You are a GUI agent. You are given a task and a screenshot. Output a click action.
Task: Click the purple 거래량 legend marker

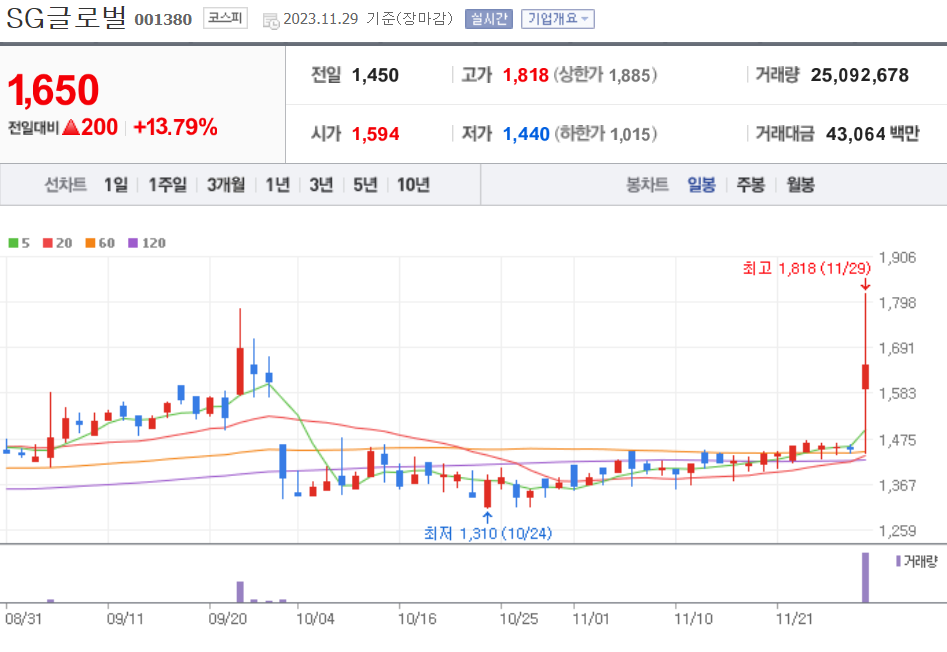[898, 561]
